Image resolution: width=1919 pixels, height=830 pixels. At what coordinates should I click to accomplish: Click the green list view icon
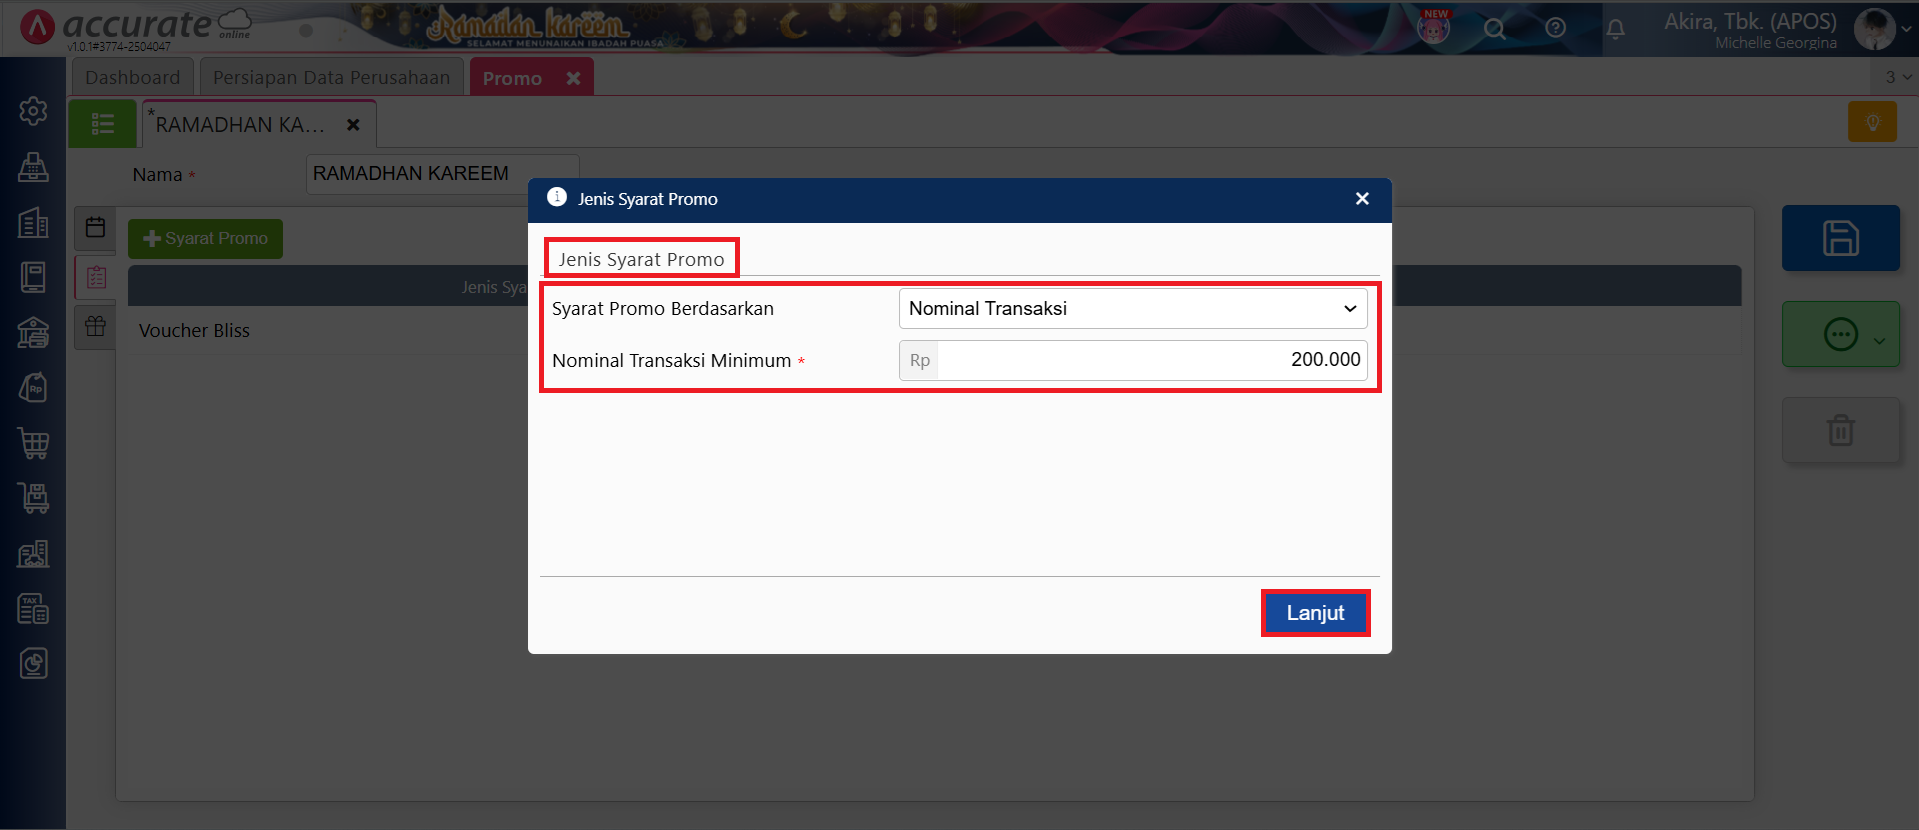point(102,124)
